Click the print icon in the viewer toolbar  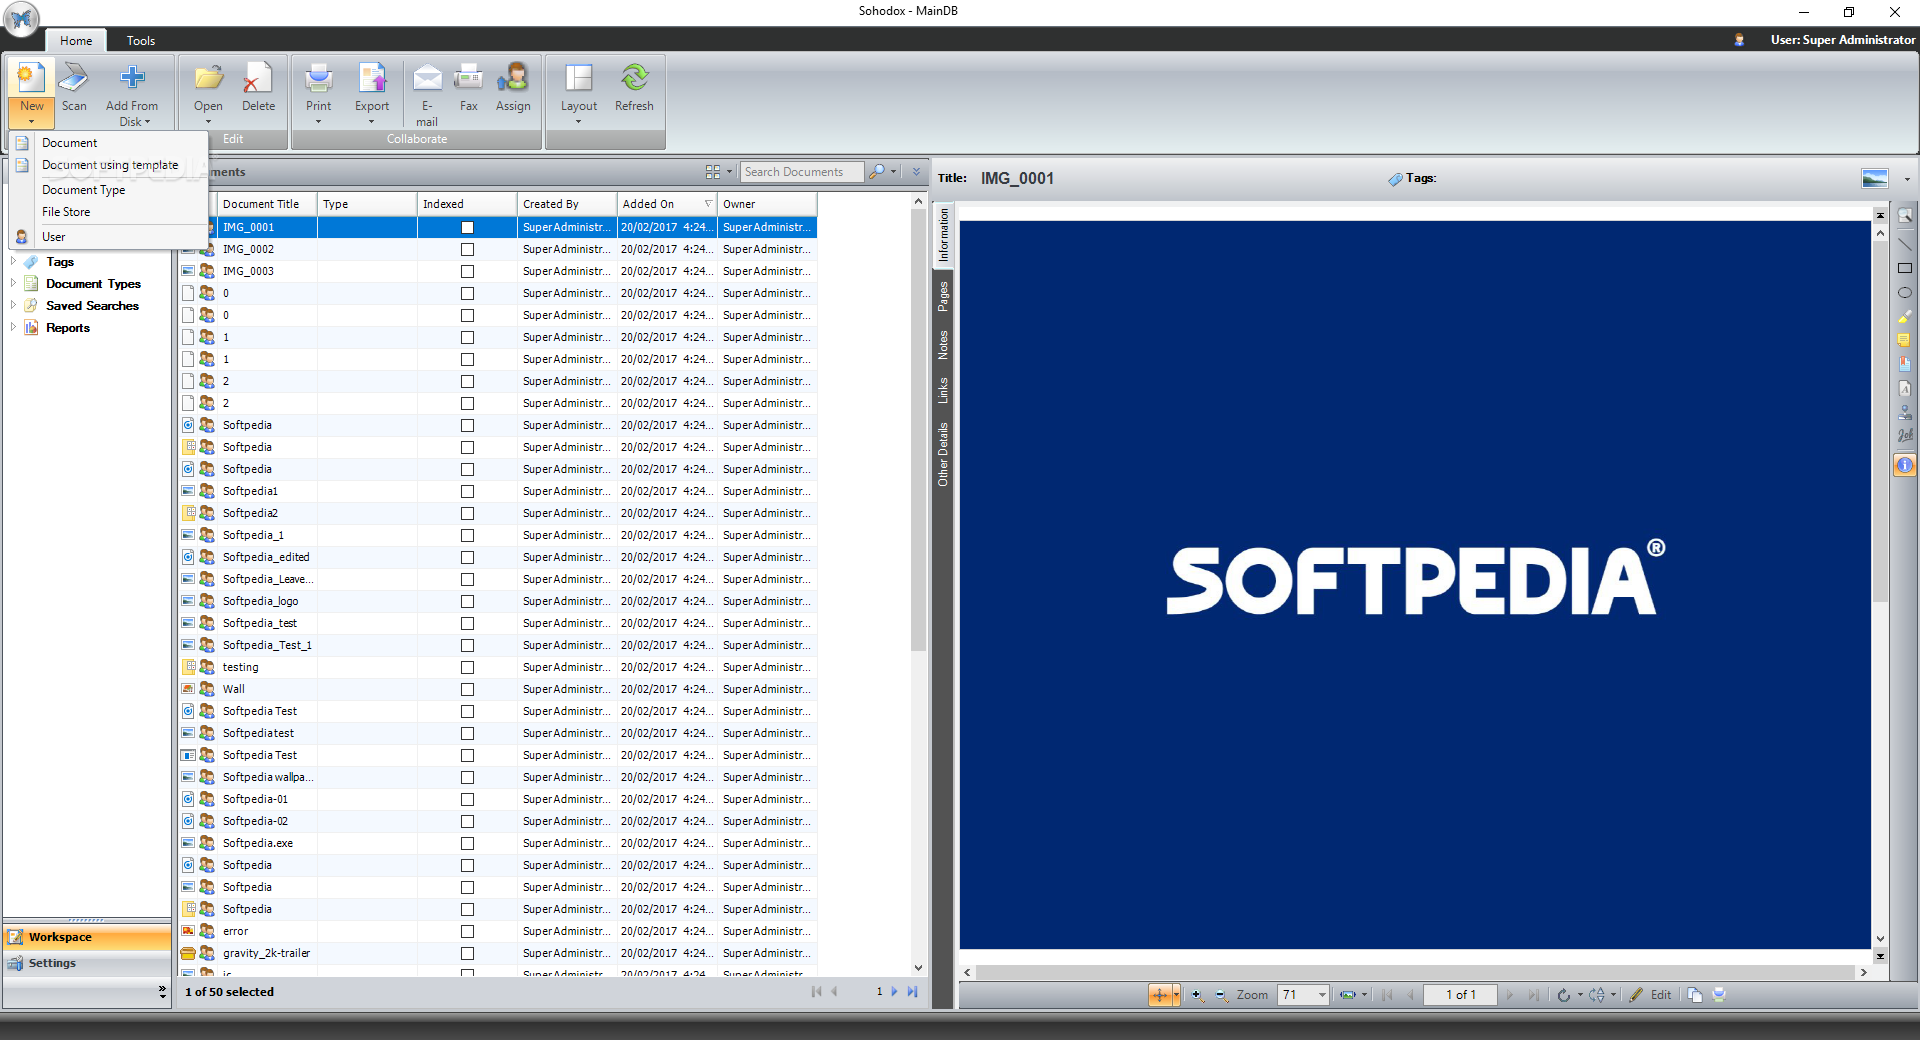coord(1719,995)
